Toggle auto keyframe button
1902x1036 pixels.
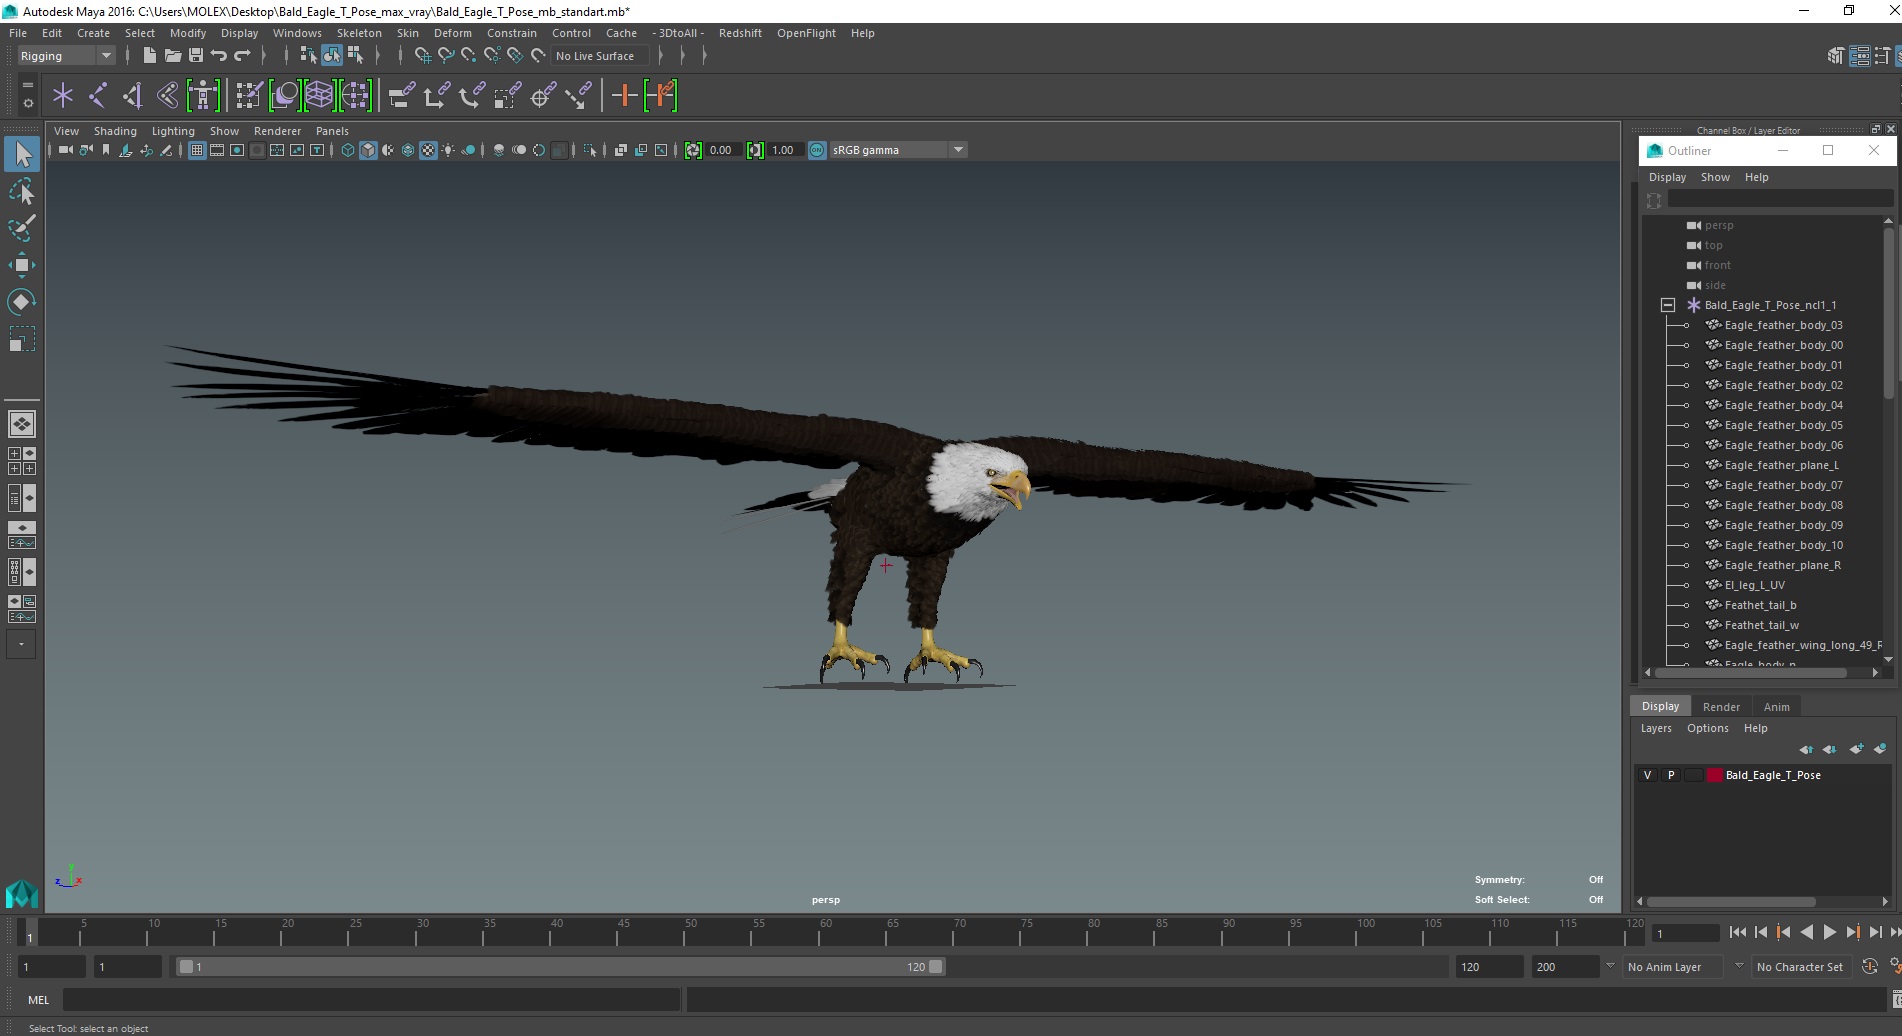tap(1870, 966)
